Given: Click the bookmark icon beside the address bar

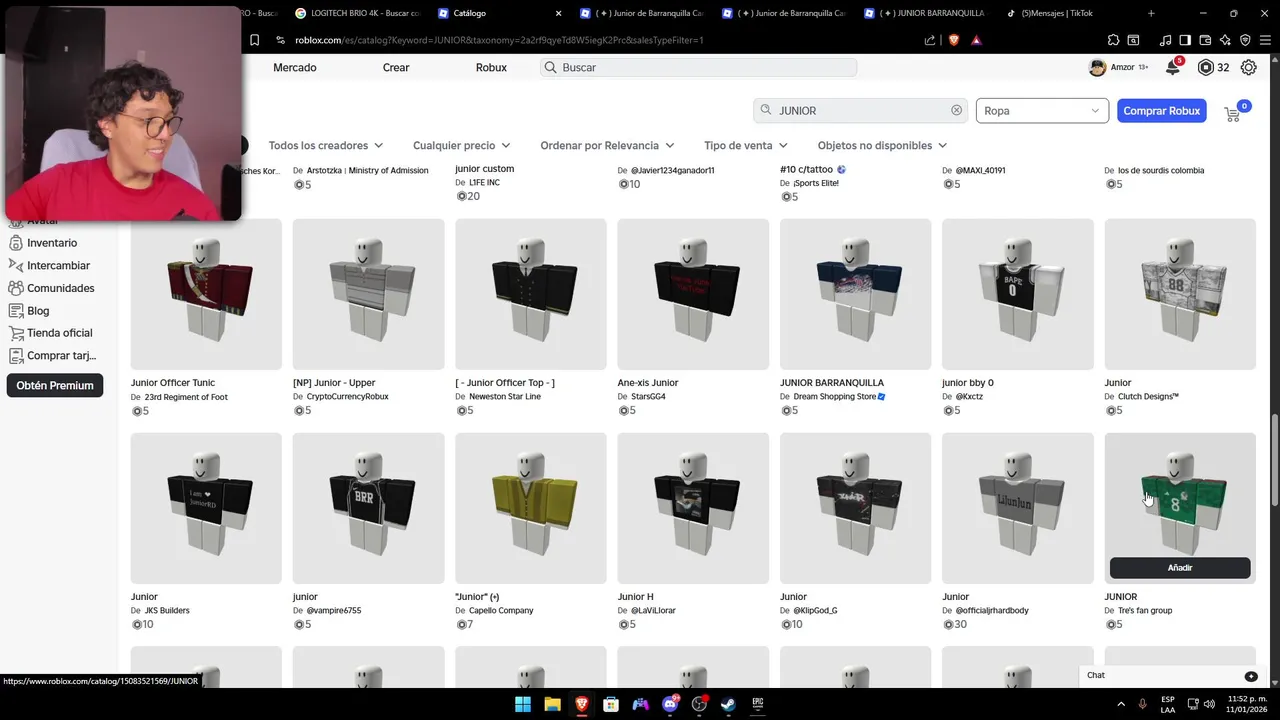Looking at the screenshot, I should tap(254, 40).
